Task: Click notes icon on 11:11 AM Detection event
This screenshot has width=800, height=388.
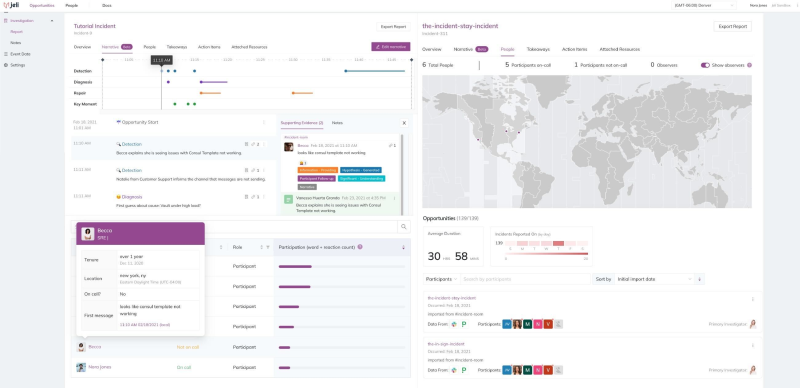Action: [x=246, y=171]
